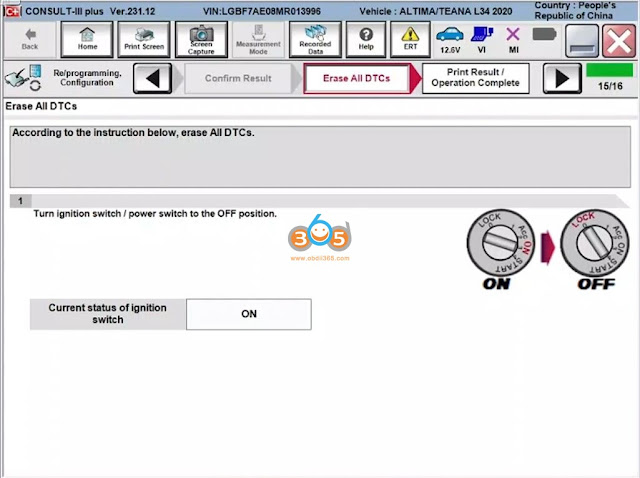Open Measurement Mode
The image size is (640, 478).
pyautogui.click(x=258, y=40)
